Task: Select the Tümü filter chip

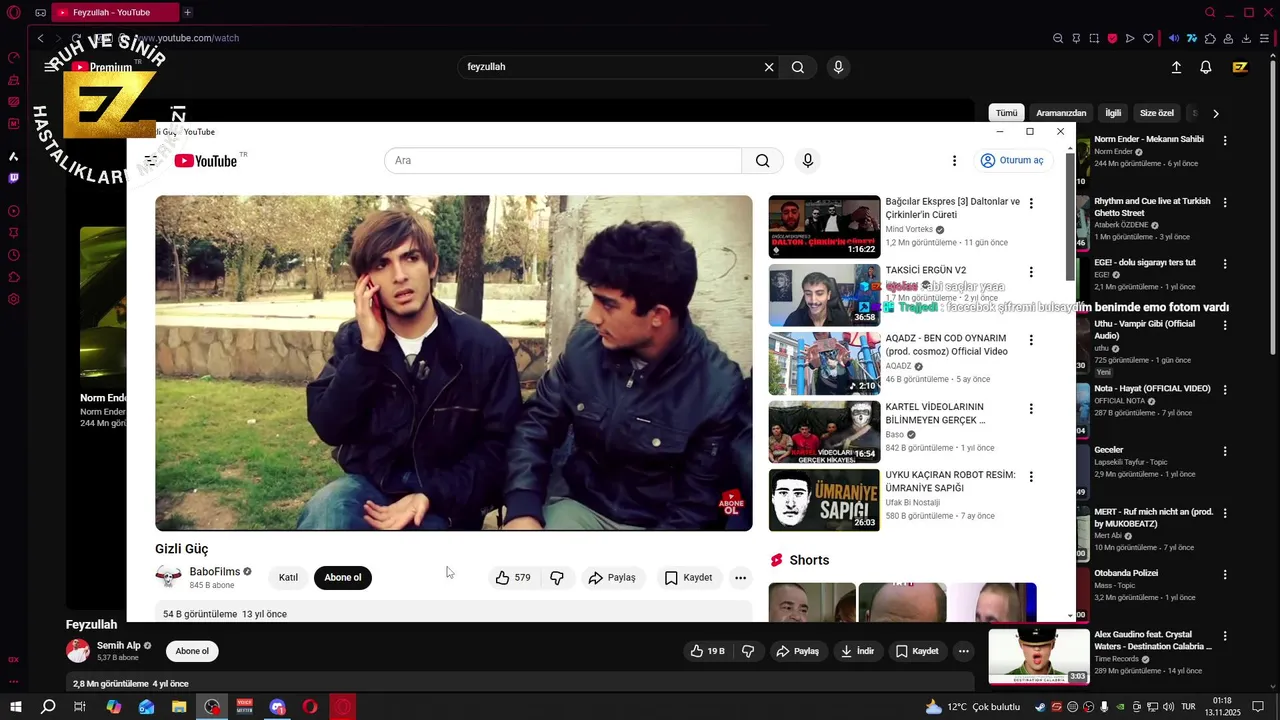Action: 1006,113
